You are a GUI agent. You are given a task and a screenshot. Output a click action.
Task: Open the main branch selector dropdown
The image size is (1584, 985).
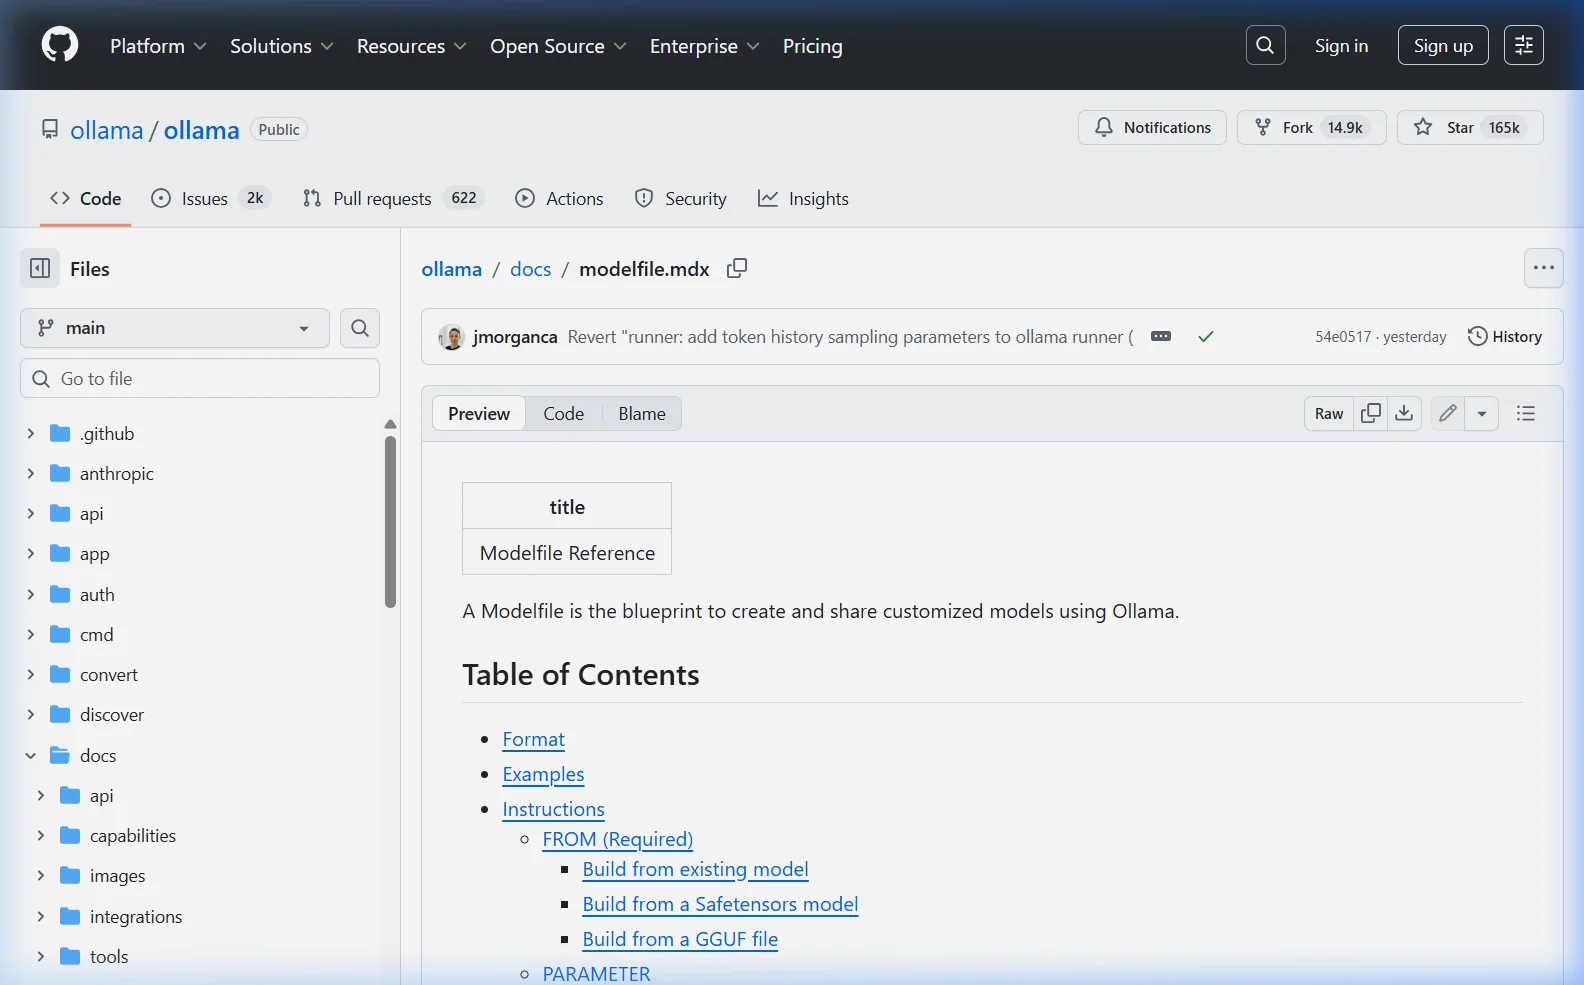pos(175,328)
